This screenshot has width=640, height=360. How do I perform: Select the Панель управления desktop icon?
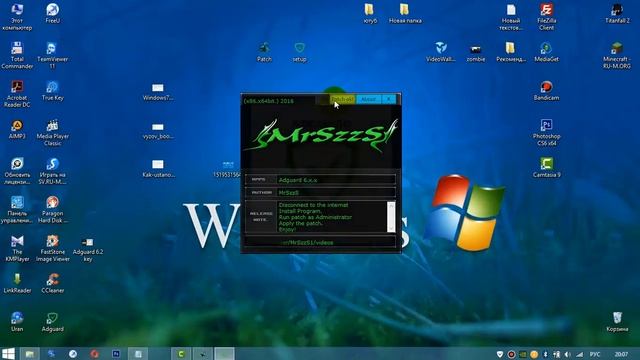pyautogui.click(x=17, y=209)
